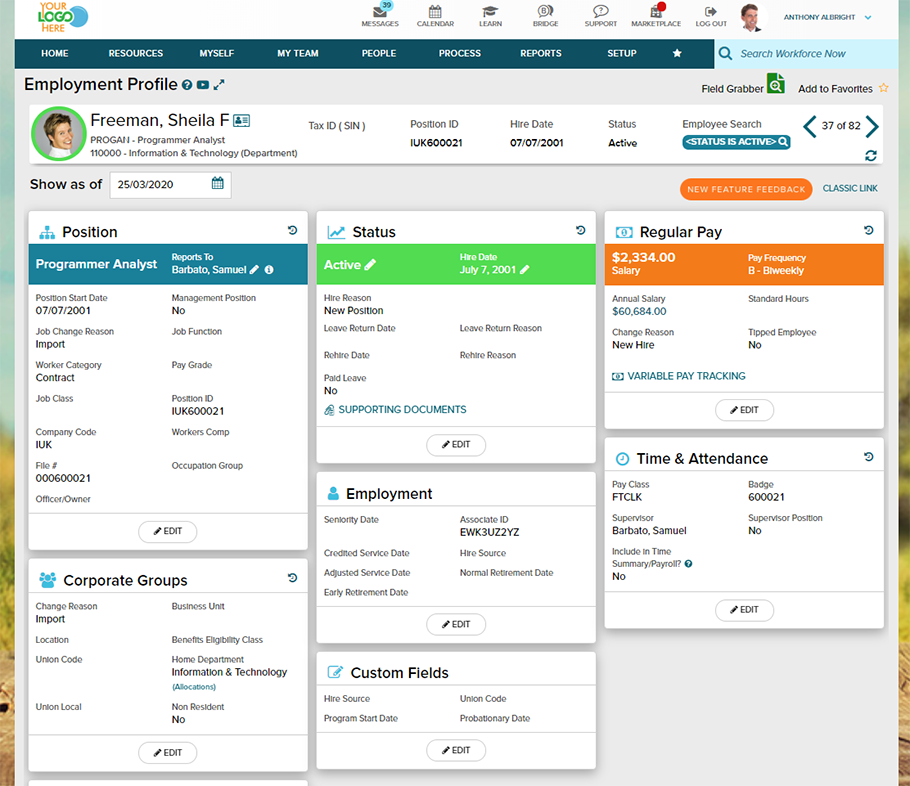910x786 pixels.
Task: Open the Anthony Albright account menu
Action: (822, 17)
